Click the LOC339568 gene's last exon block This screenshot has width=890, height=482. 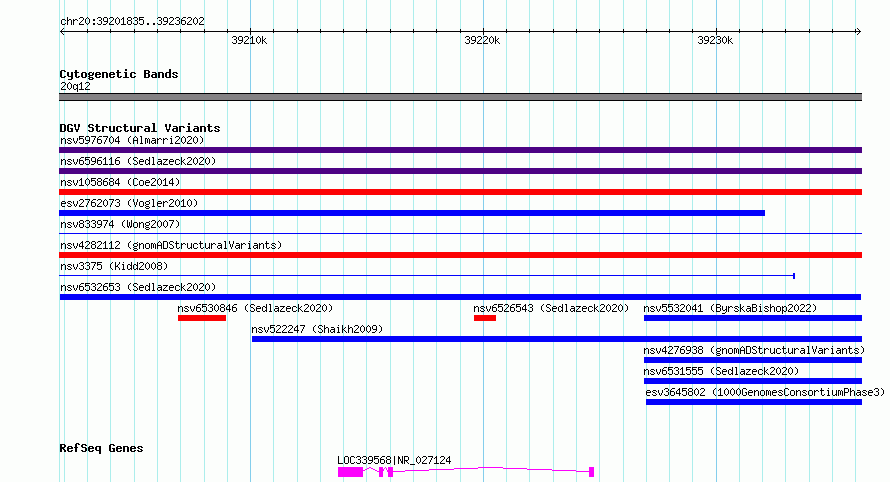(x=591, y=472)
